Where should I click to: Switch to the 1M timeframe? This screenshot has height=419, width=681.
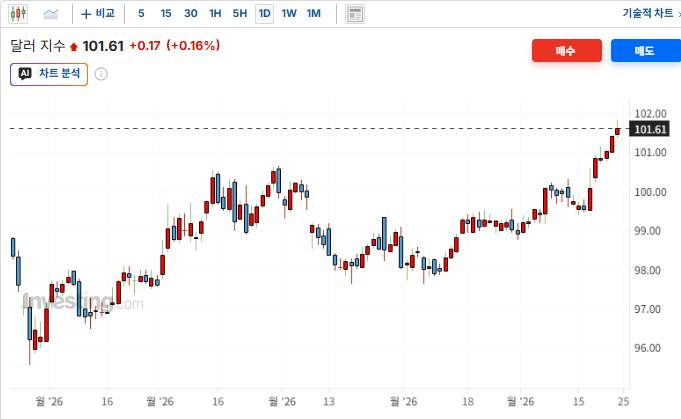(314, 14)
